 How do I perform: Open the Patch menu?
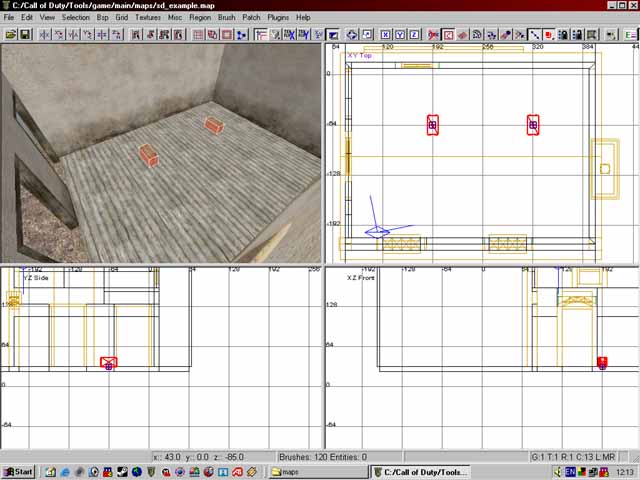pyautogui.click(x=251, y=17)
